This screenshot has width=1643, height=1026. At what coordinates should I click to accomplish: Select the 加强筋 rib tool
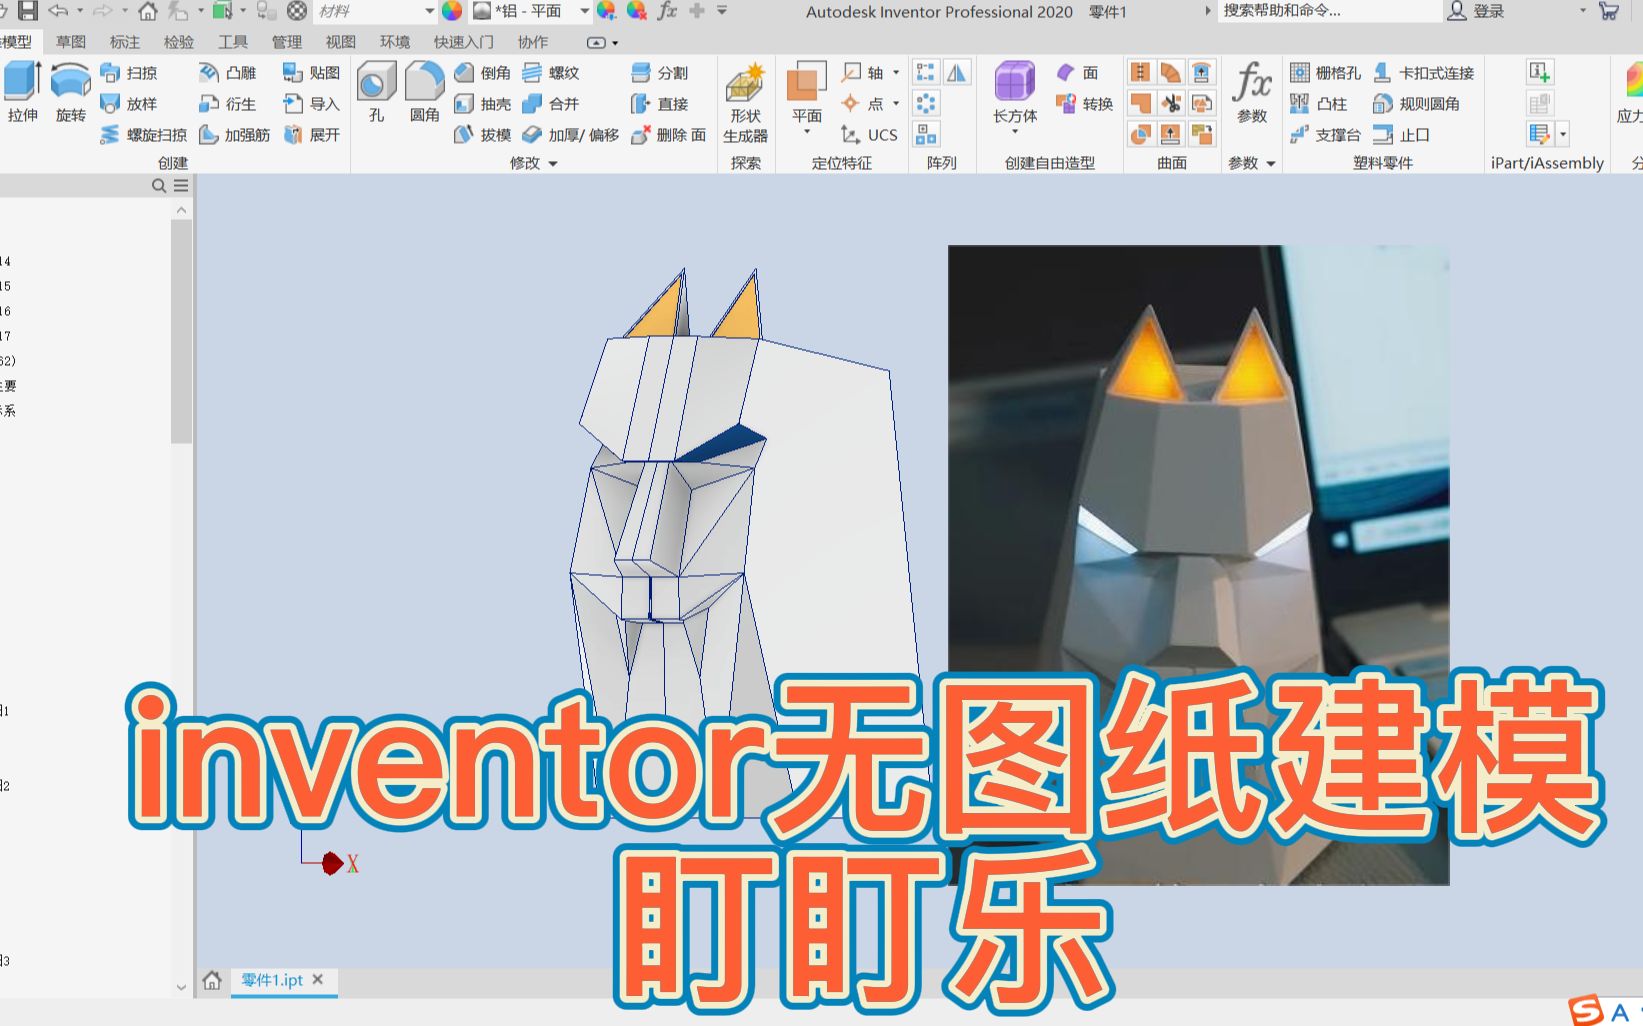(235, 135)
